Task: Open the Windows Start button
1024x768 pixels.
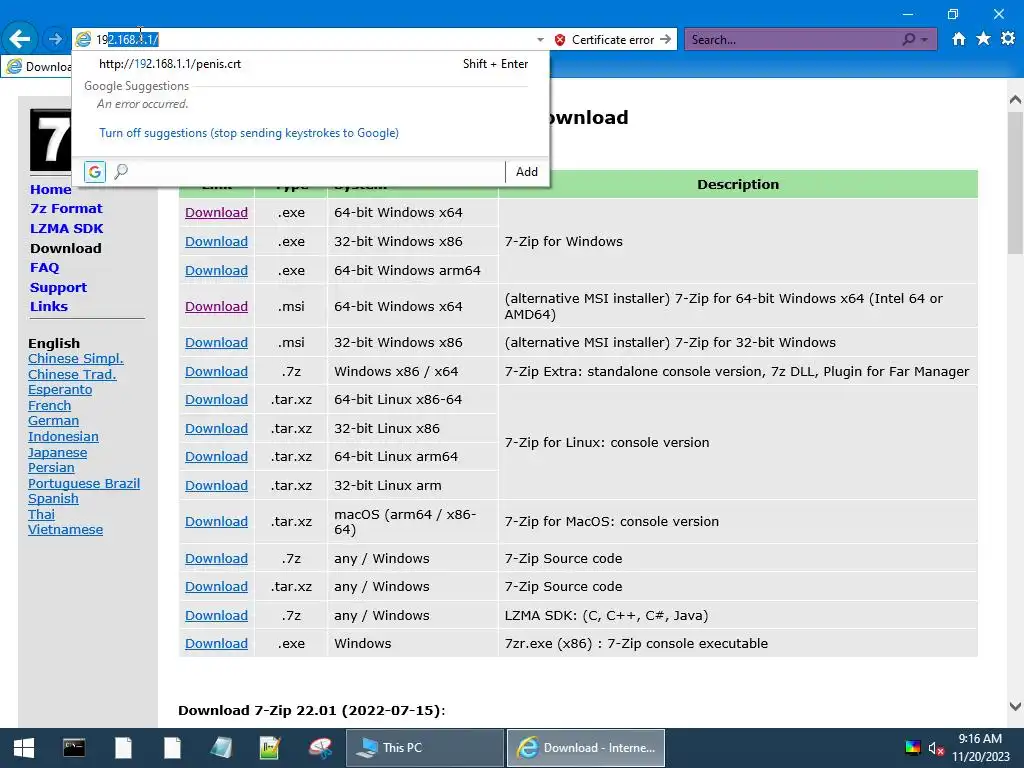Action: pyautogui.click(x=24, y=748)
